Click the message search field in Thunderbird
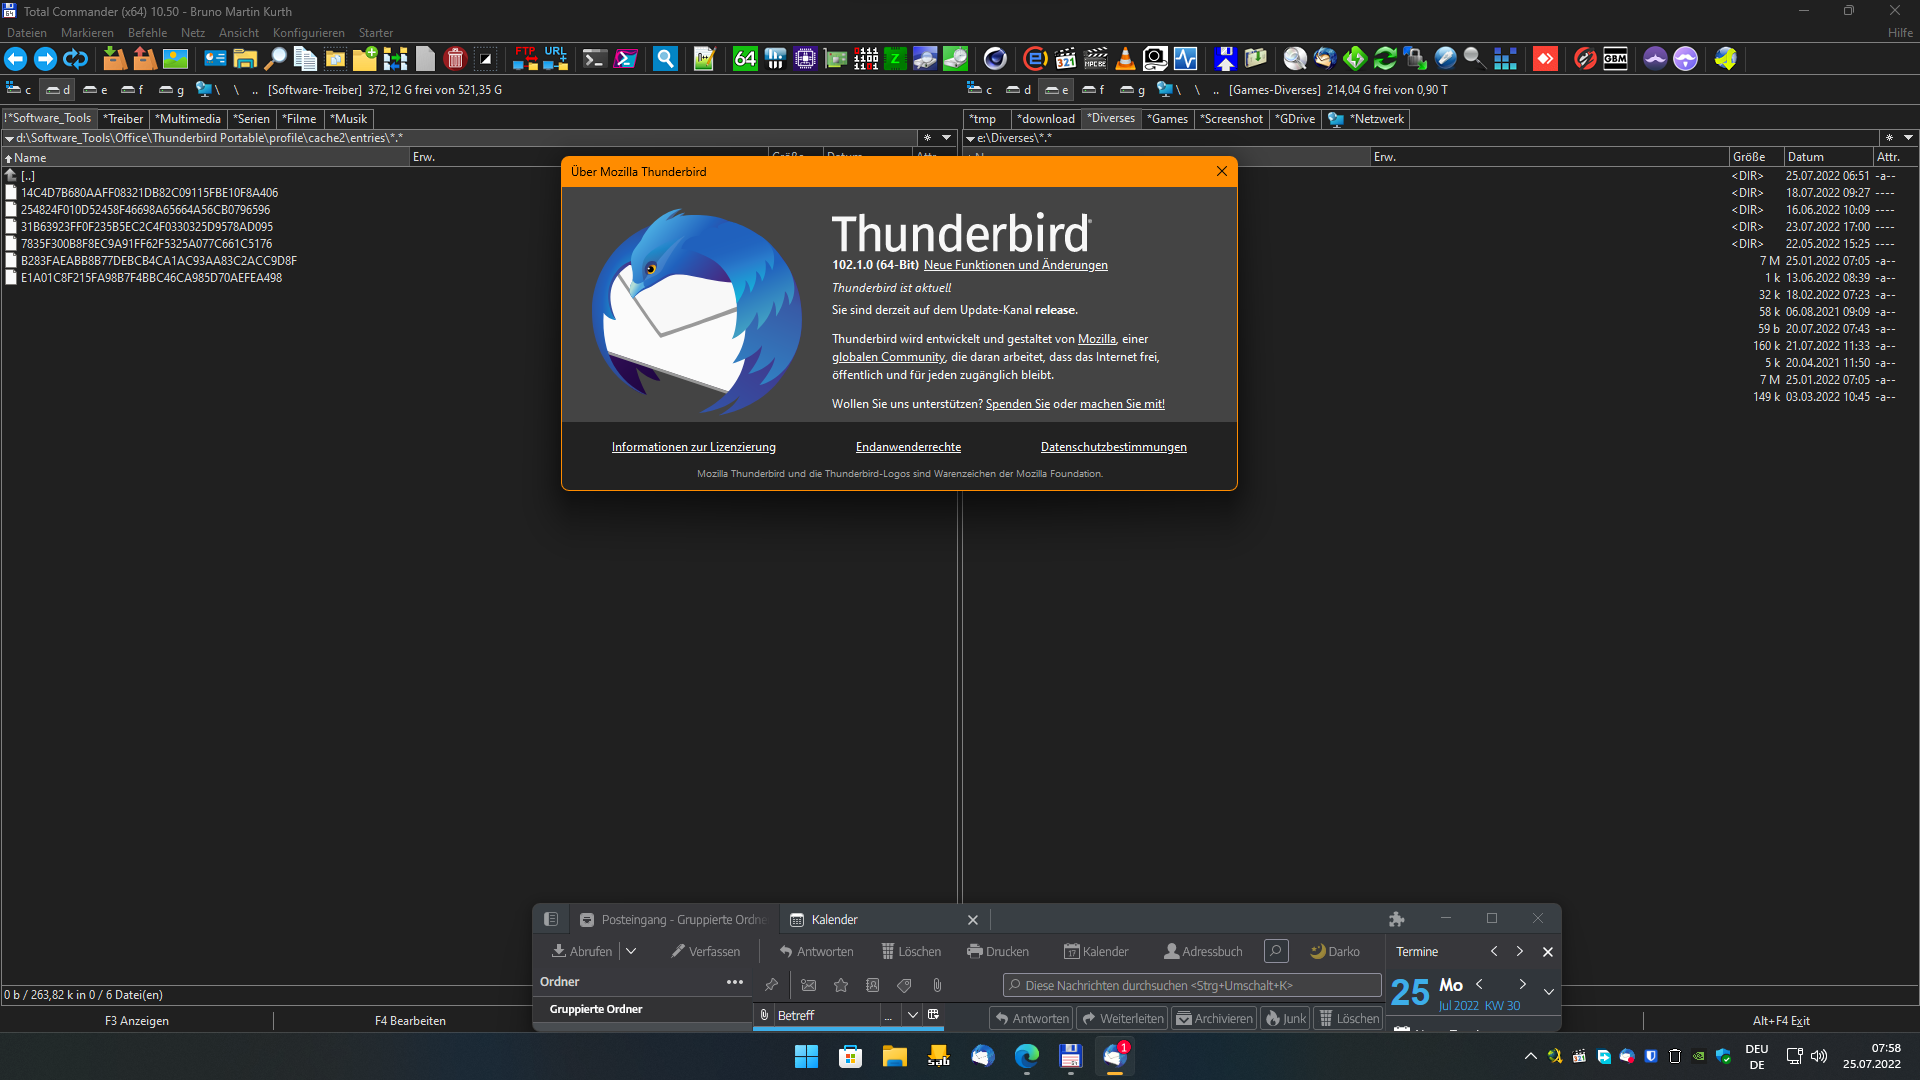 [x=1192, y=985]
